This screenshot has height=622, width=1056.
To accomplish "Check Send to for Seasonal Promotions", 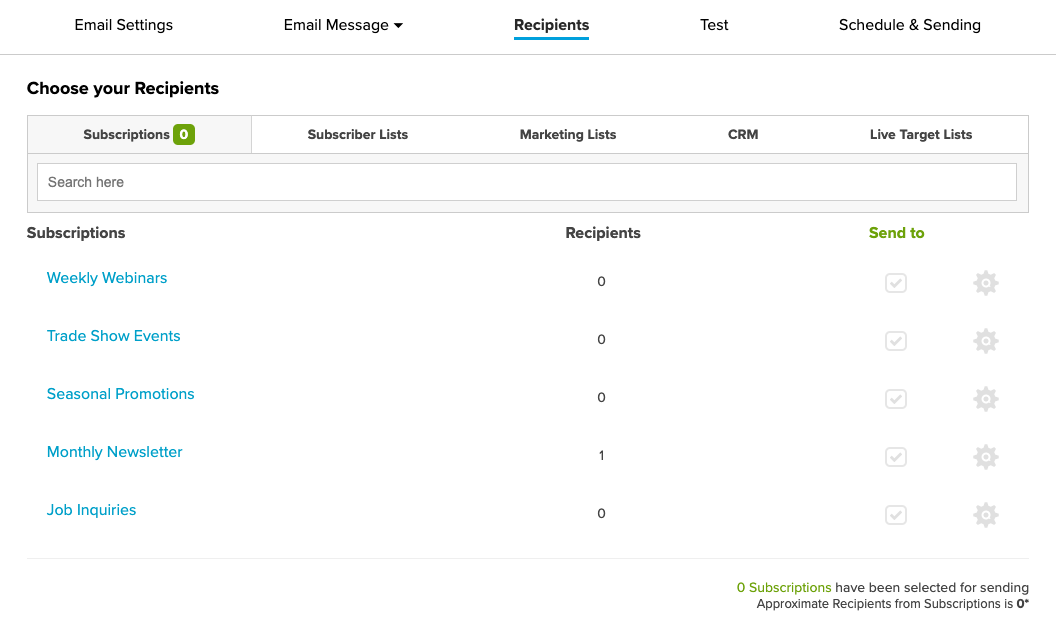I will (x=896, y=399).
